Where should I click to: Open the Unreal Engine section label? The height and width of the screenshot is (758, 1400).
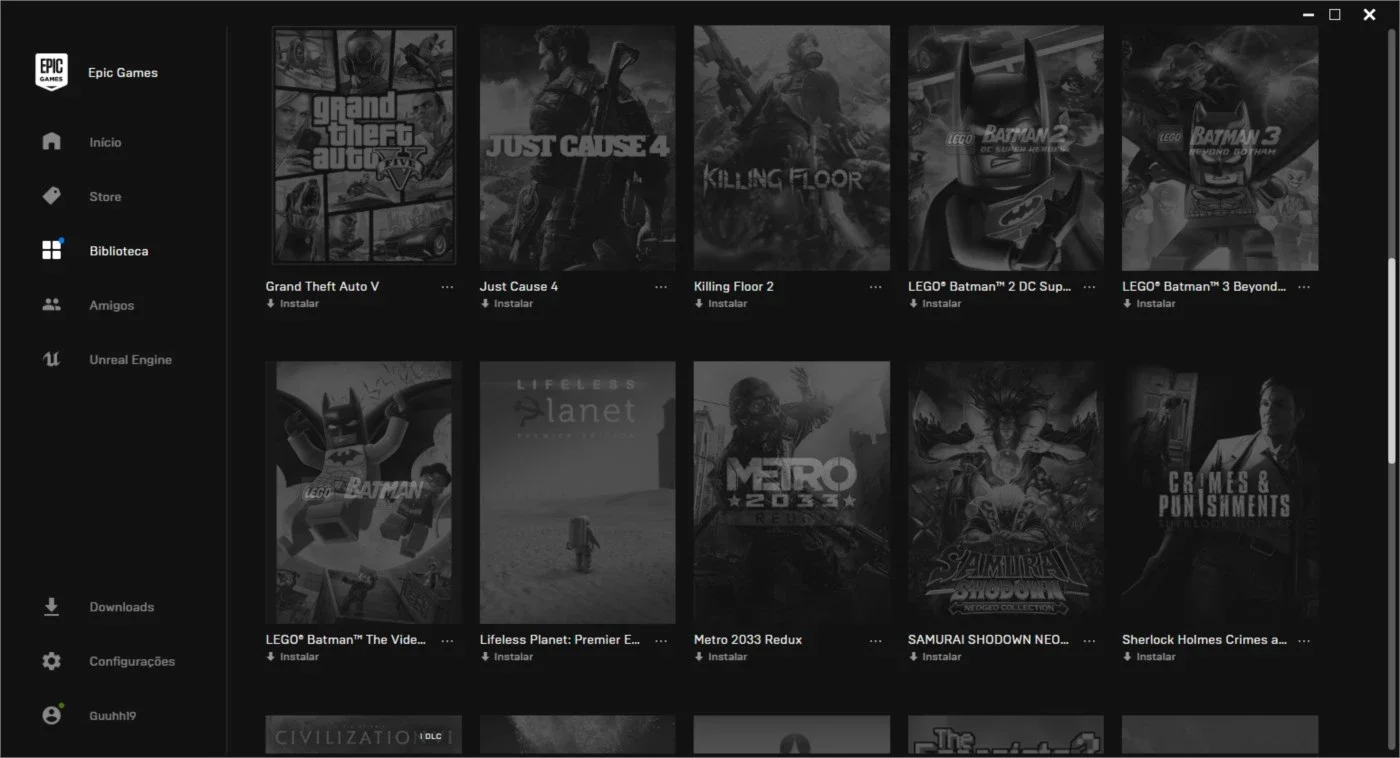point(130,360)
